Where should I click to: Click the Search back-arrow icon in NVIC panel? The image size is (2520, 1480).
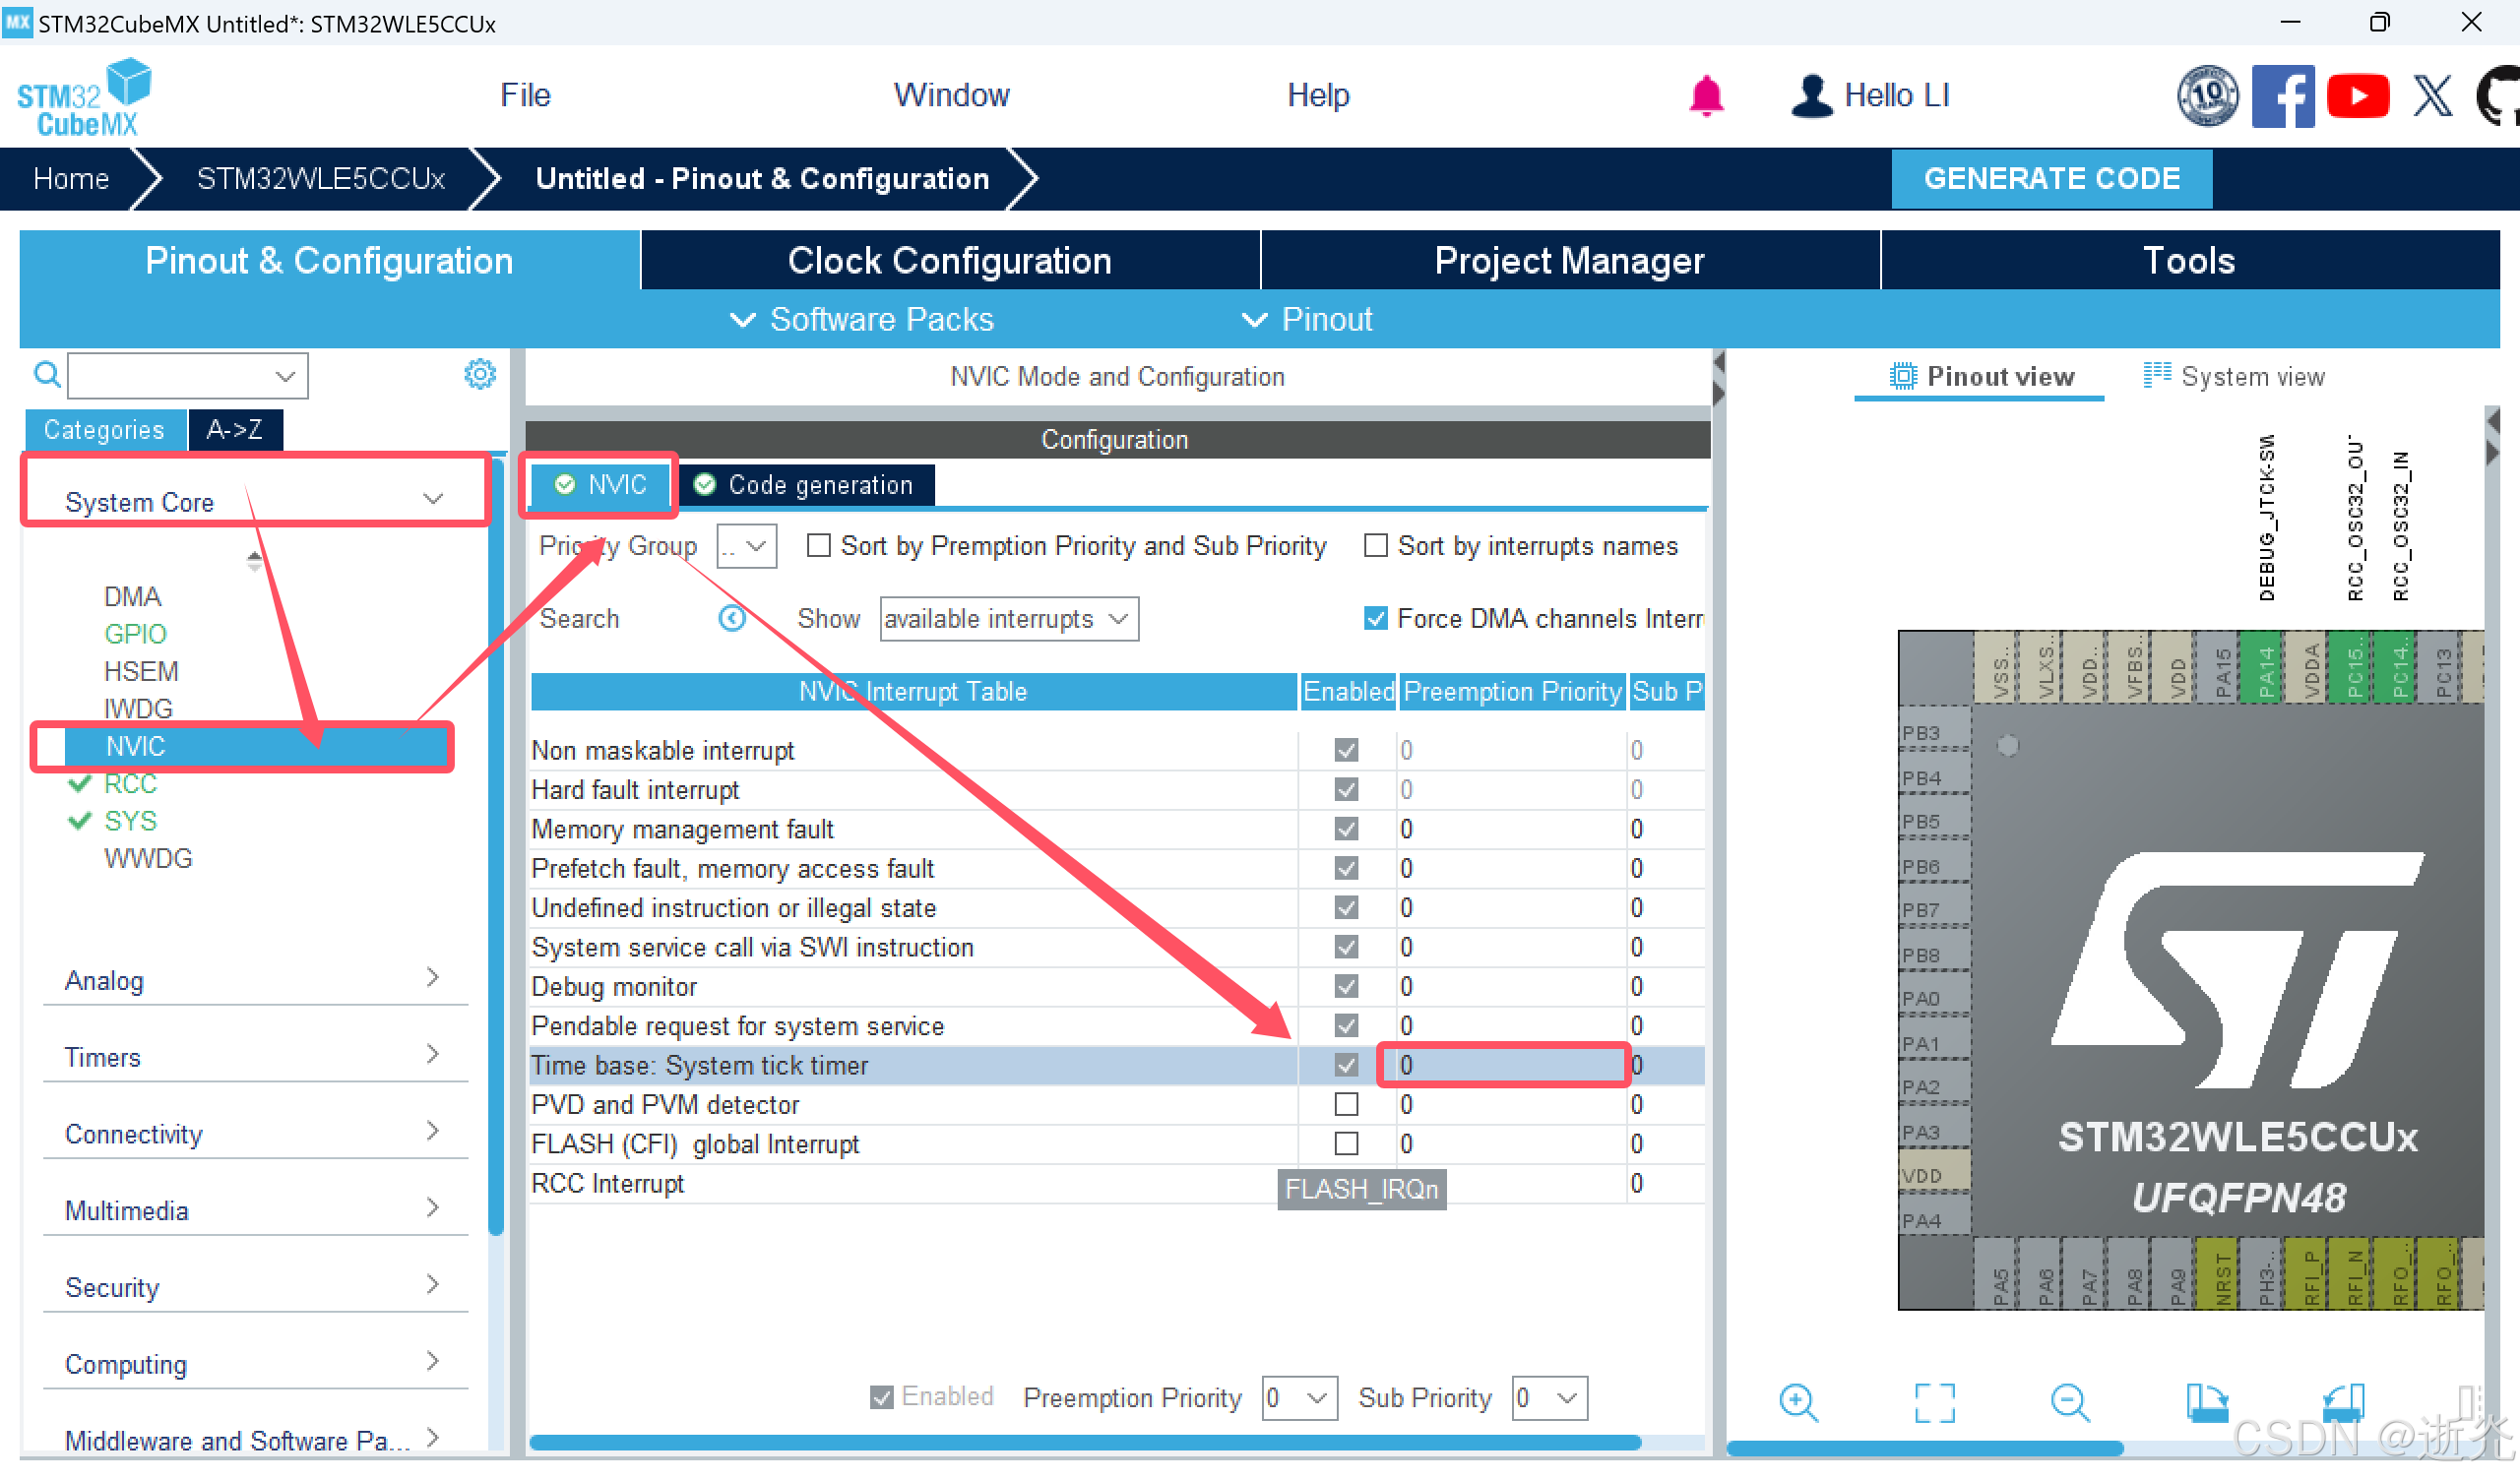(x=732, y=618)
